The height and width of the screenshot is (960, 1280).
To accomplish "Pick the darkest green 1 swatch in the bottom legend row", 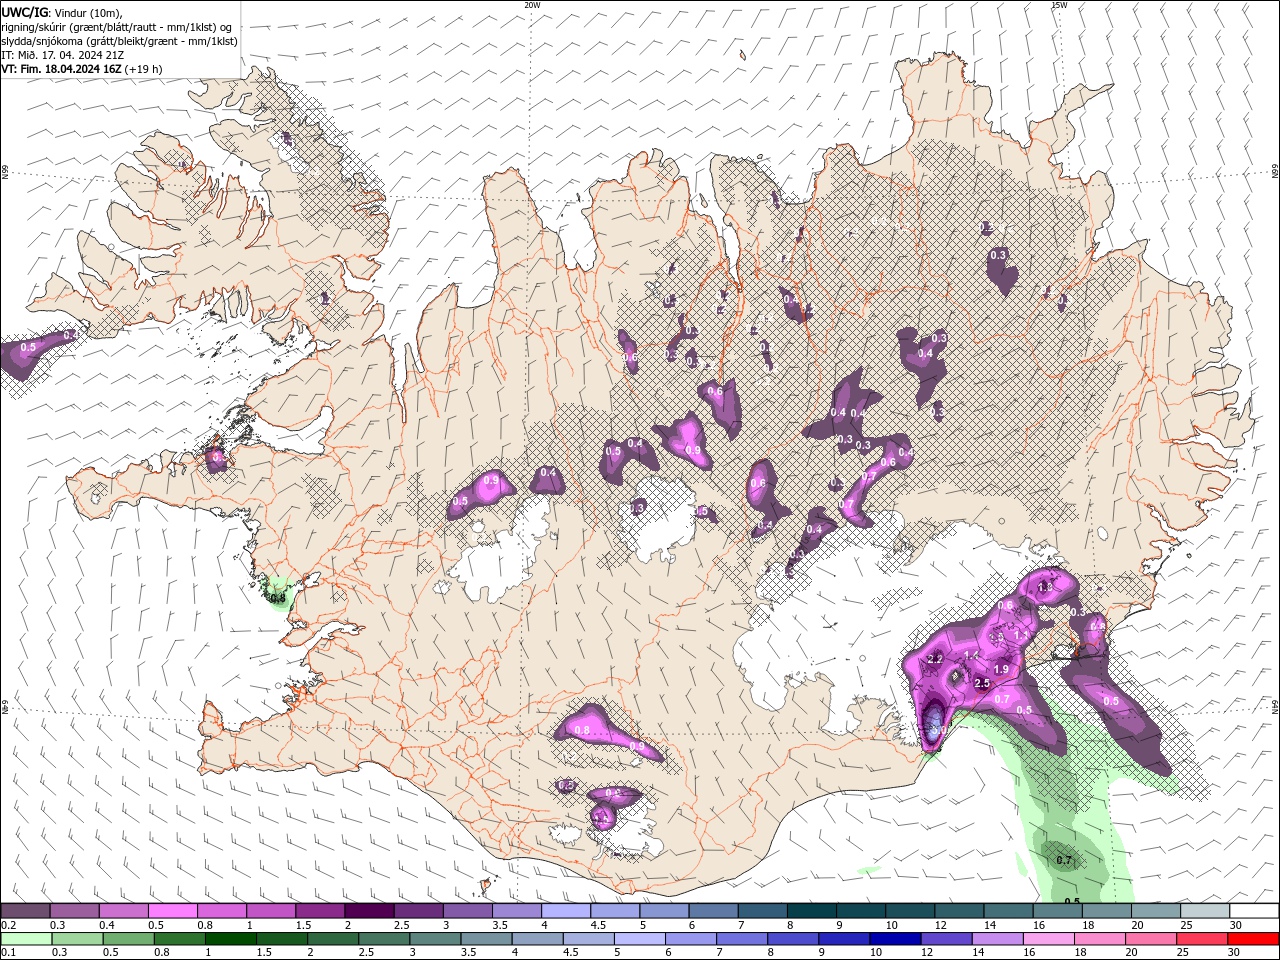I will (x=231, y=939).
